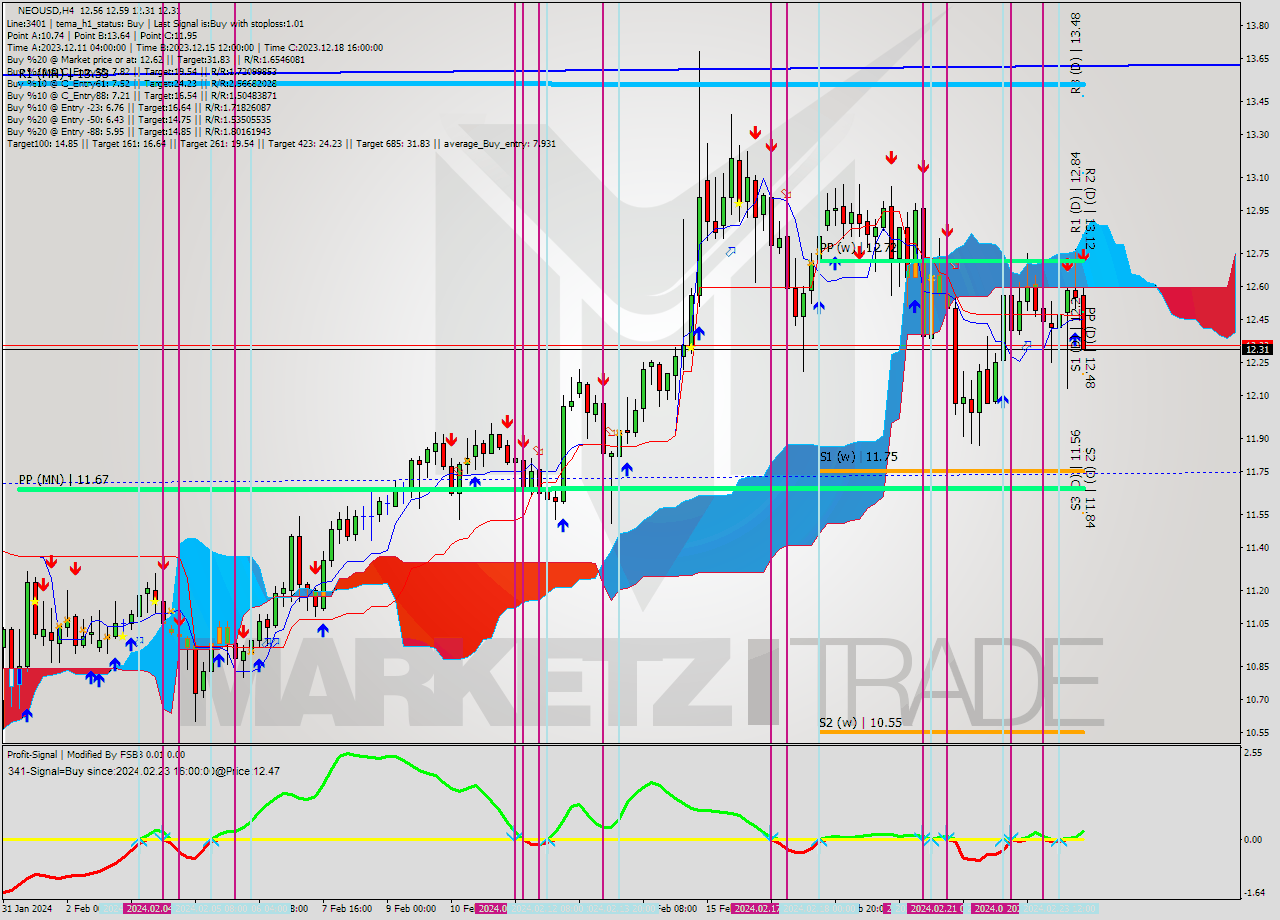Viewport: 1280px width, 920px height.
Task: Click the 0.00 indicator scale value
Action: [x=1255, y=839]
